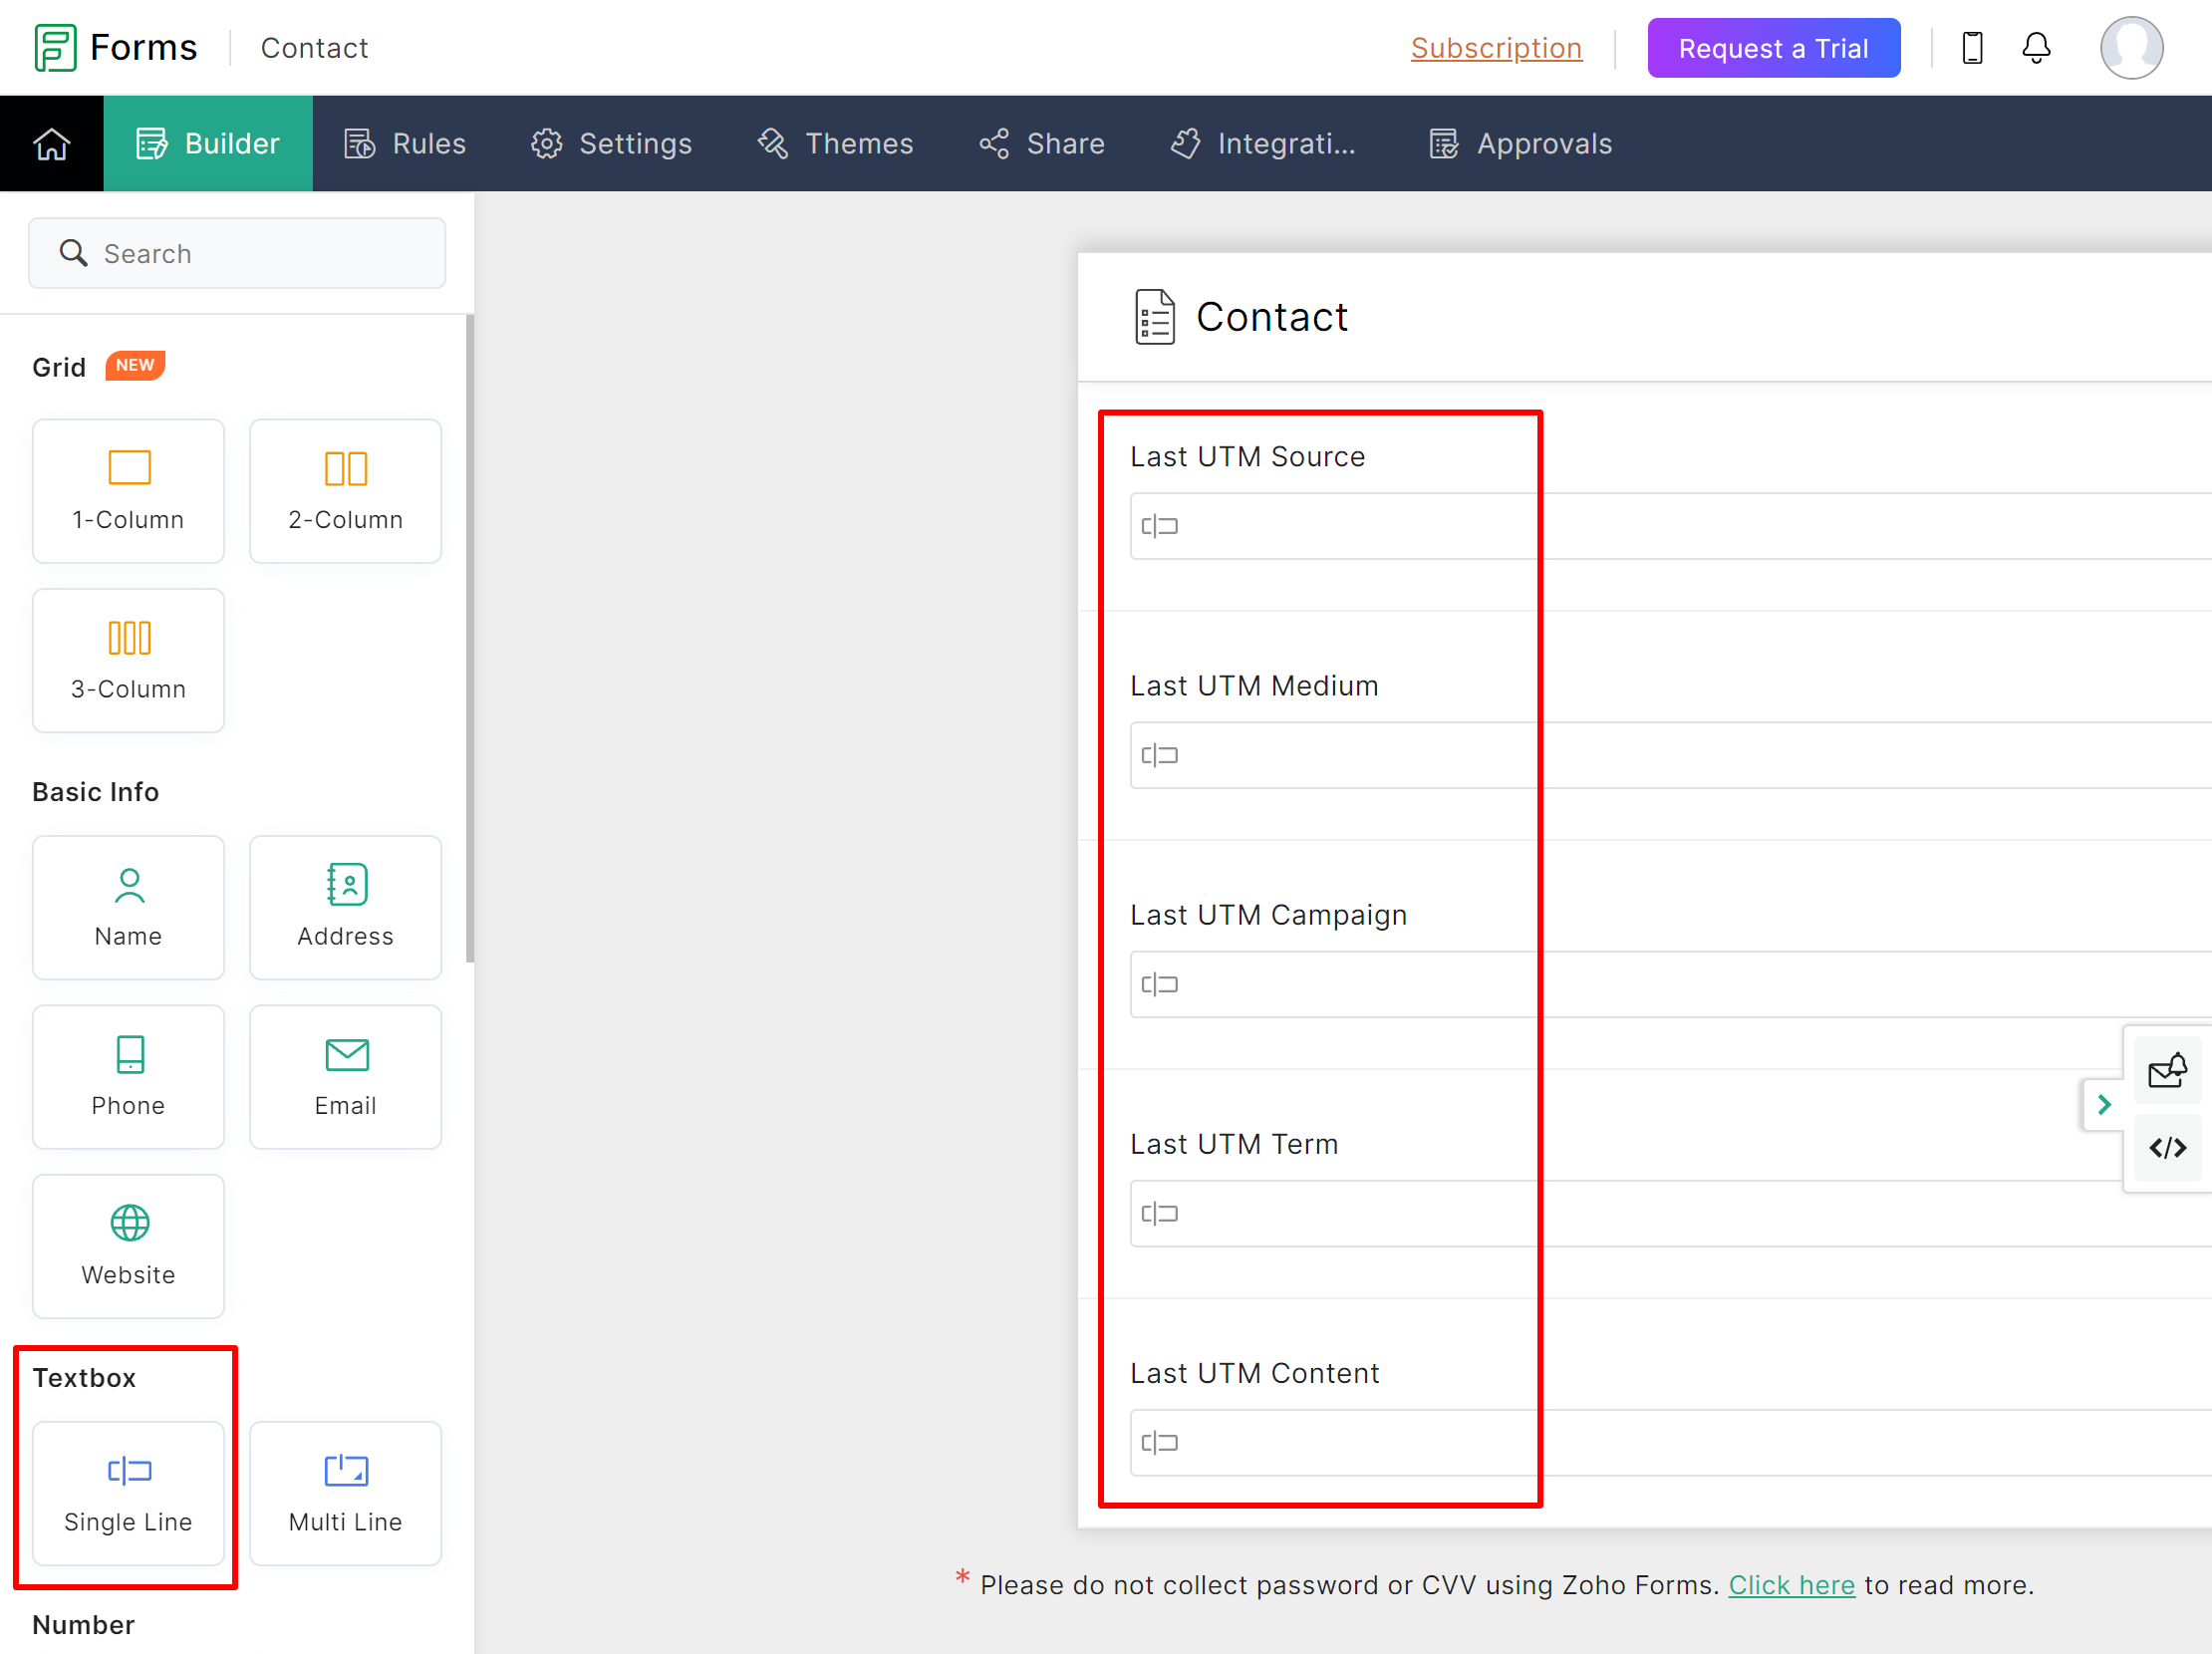Image resolution: width=2212 pixels, height=1654 pixels.
Task: Add the Phone field
Action: tap(128, 1077)
